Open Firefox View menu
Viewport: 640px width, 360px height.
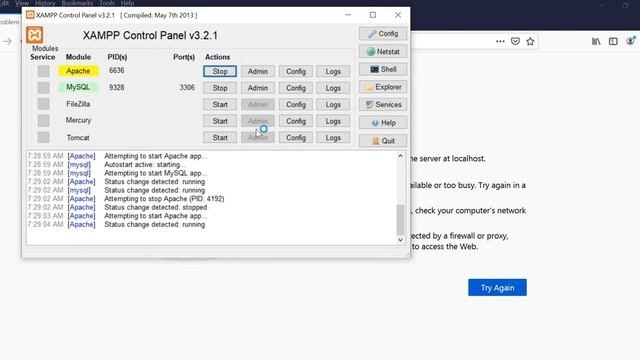coord(22,3)
